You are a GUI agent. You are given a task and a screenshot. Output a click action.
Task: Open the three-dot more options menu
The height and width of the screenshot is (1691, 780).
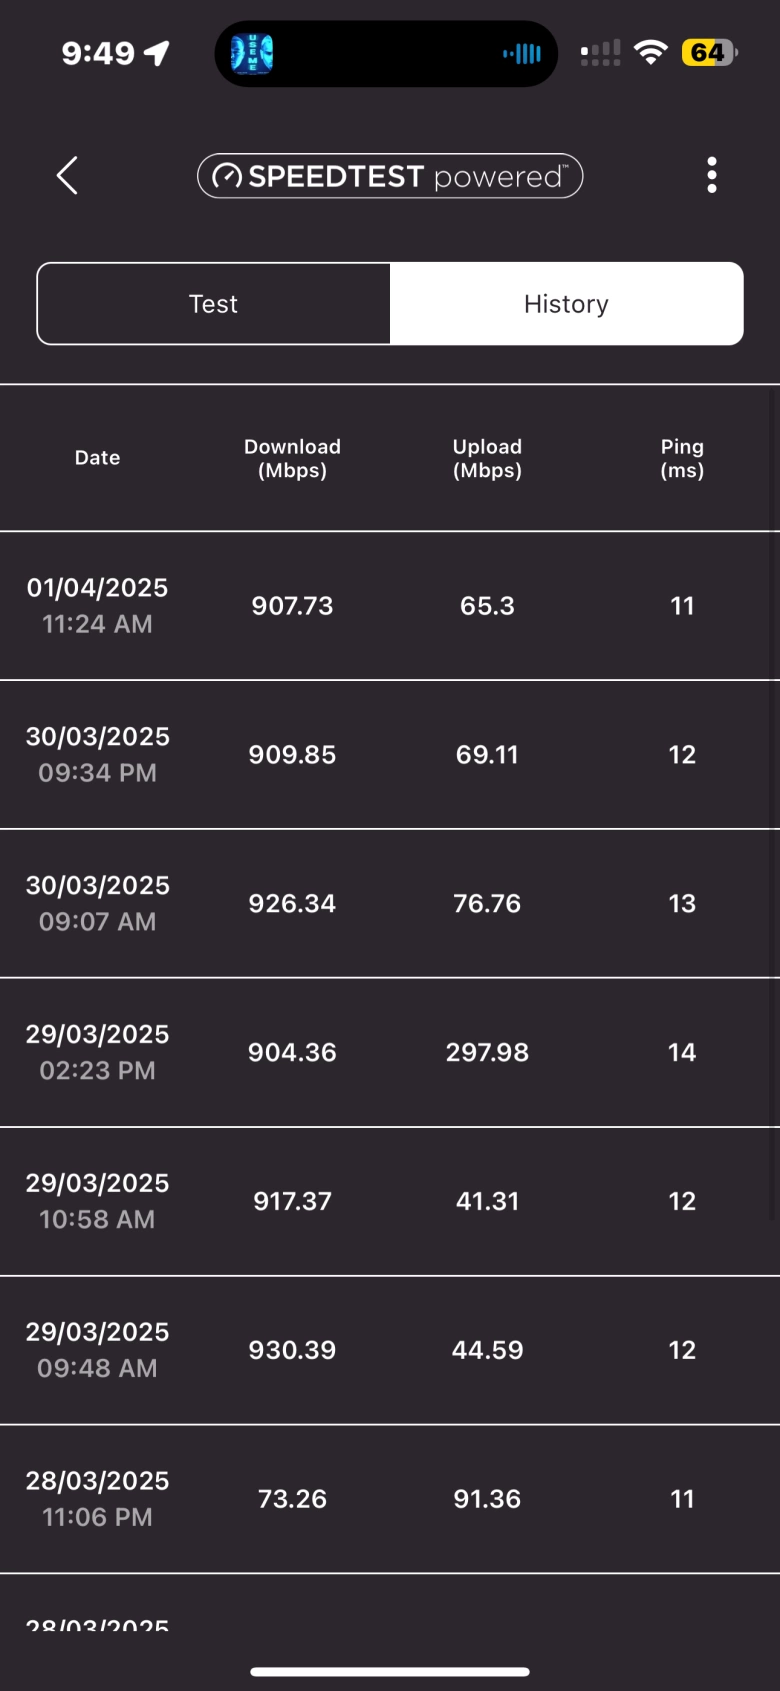point(711,175)
